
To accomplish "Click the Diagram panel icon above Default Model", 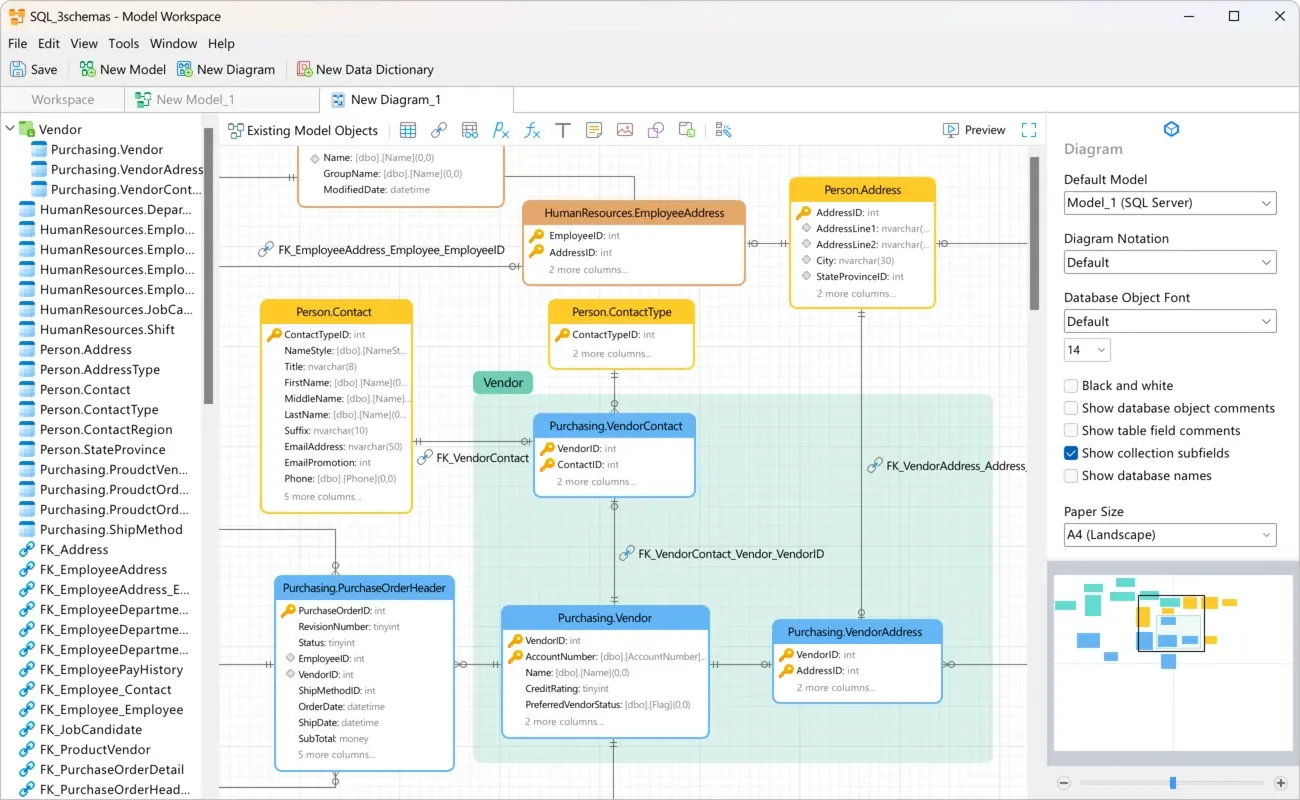I will (1170, 129).
